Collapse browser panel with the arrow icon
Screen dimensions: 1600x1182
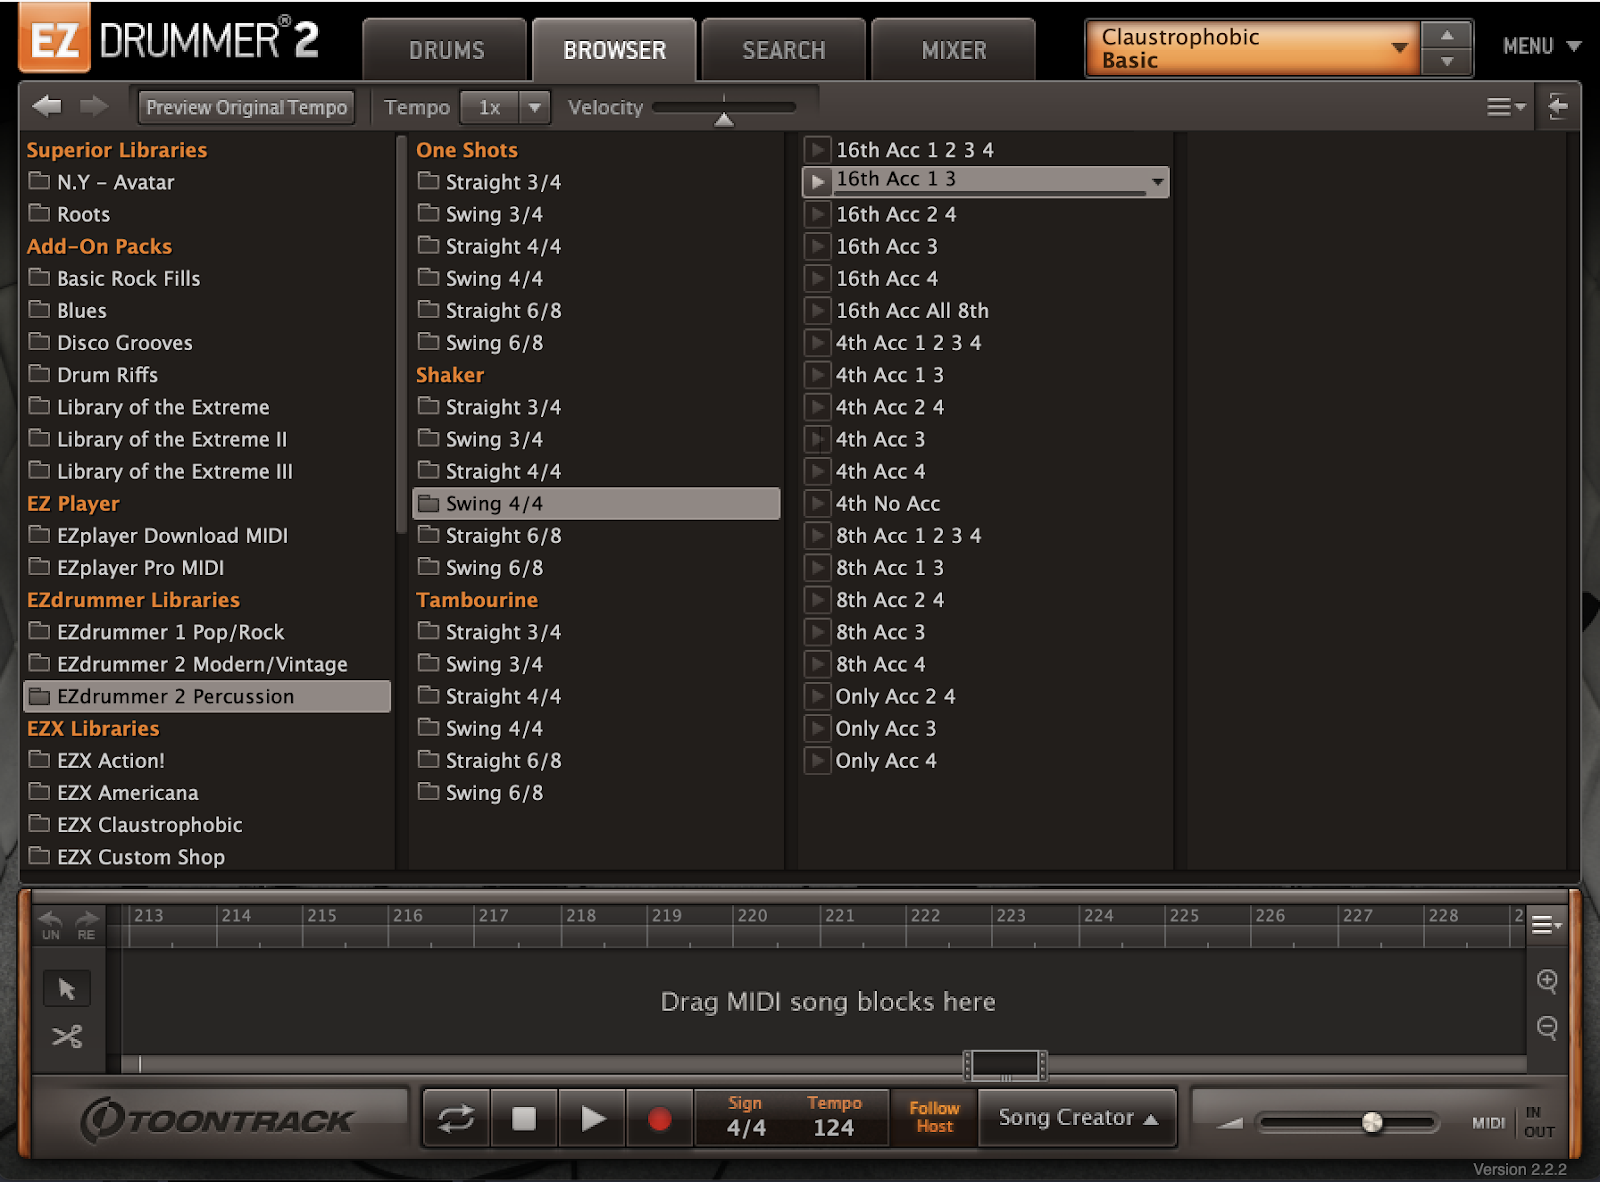pyautogui.click(x=1558, y=106)
